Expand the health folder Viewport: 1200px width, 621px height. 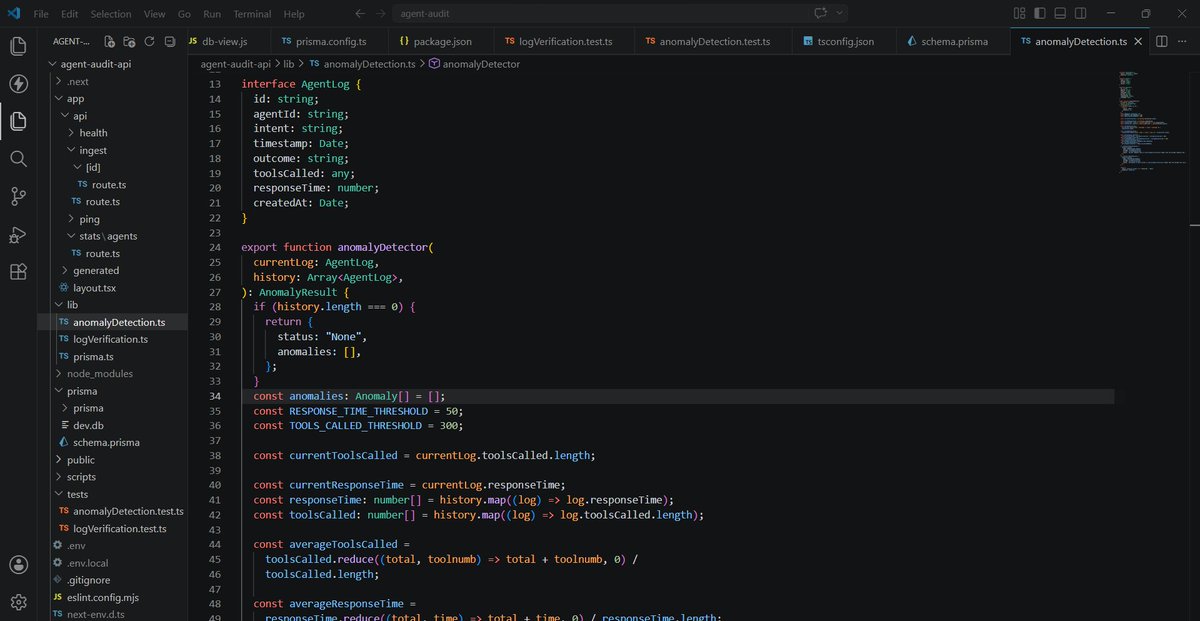[110, 133]
